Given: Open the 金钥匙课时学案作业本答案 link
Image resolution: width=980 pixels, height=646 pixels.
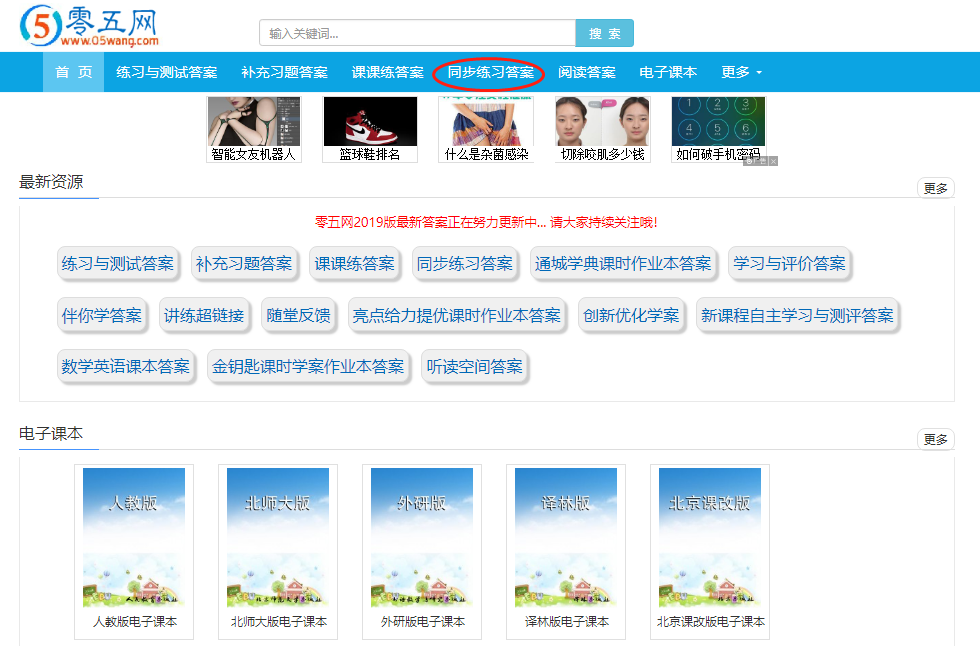Looking at the screenshot, I should click(x=308, y=367).
